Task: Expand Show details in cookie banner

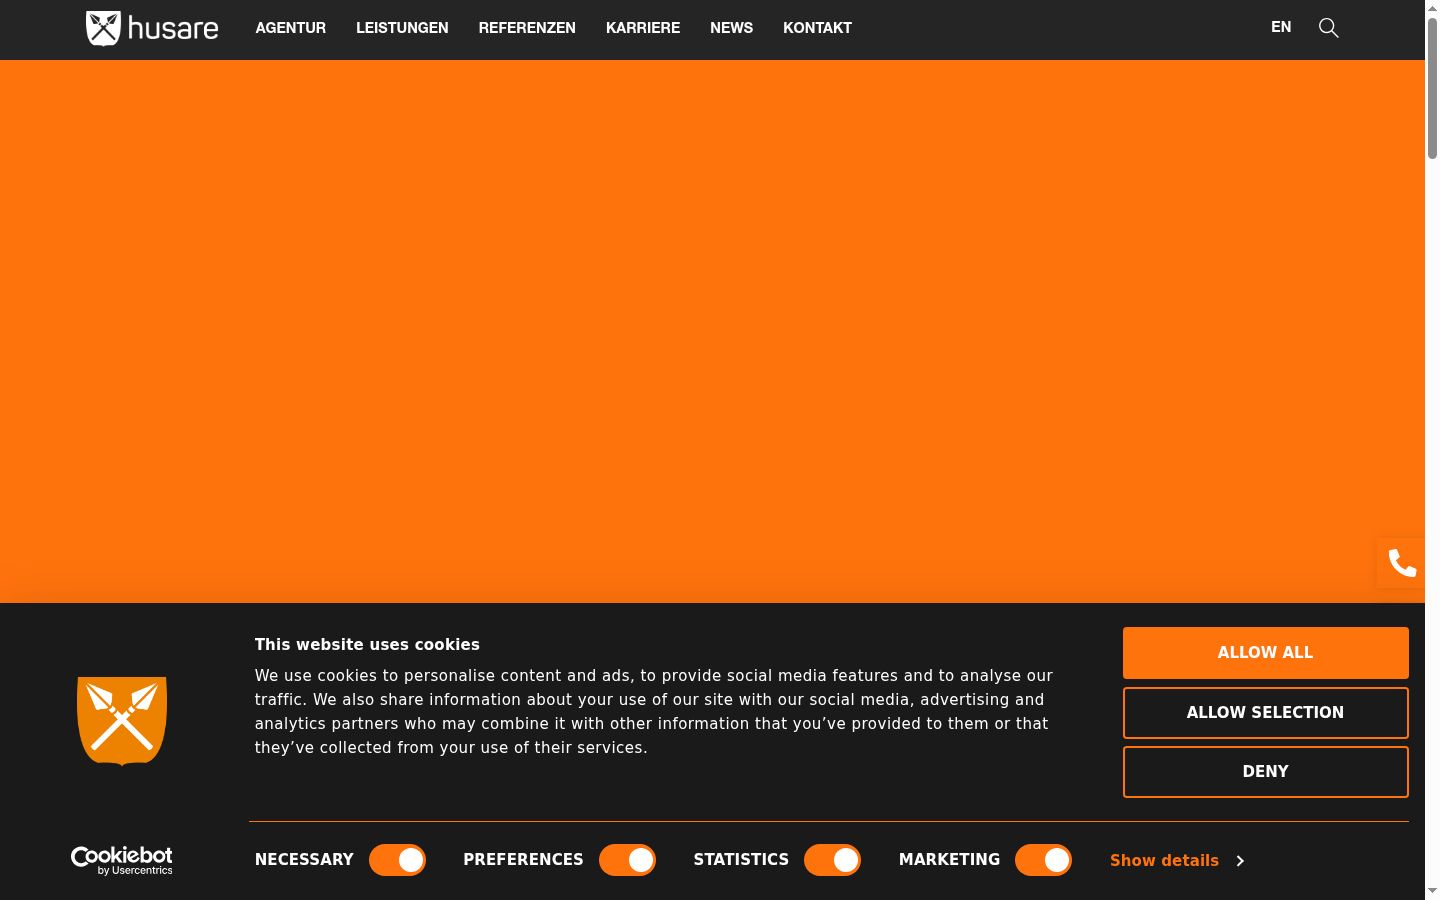Action: (1177, 861)
